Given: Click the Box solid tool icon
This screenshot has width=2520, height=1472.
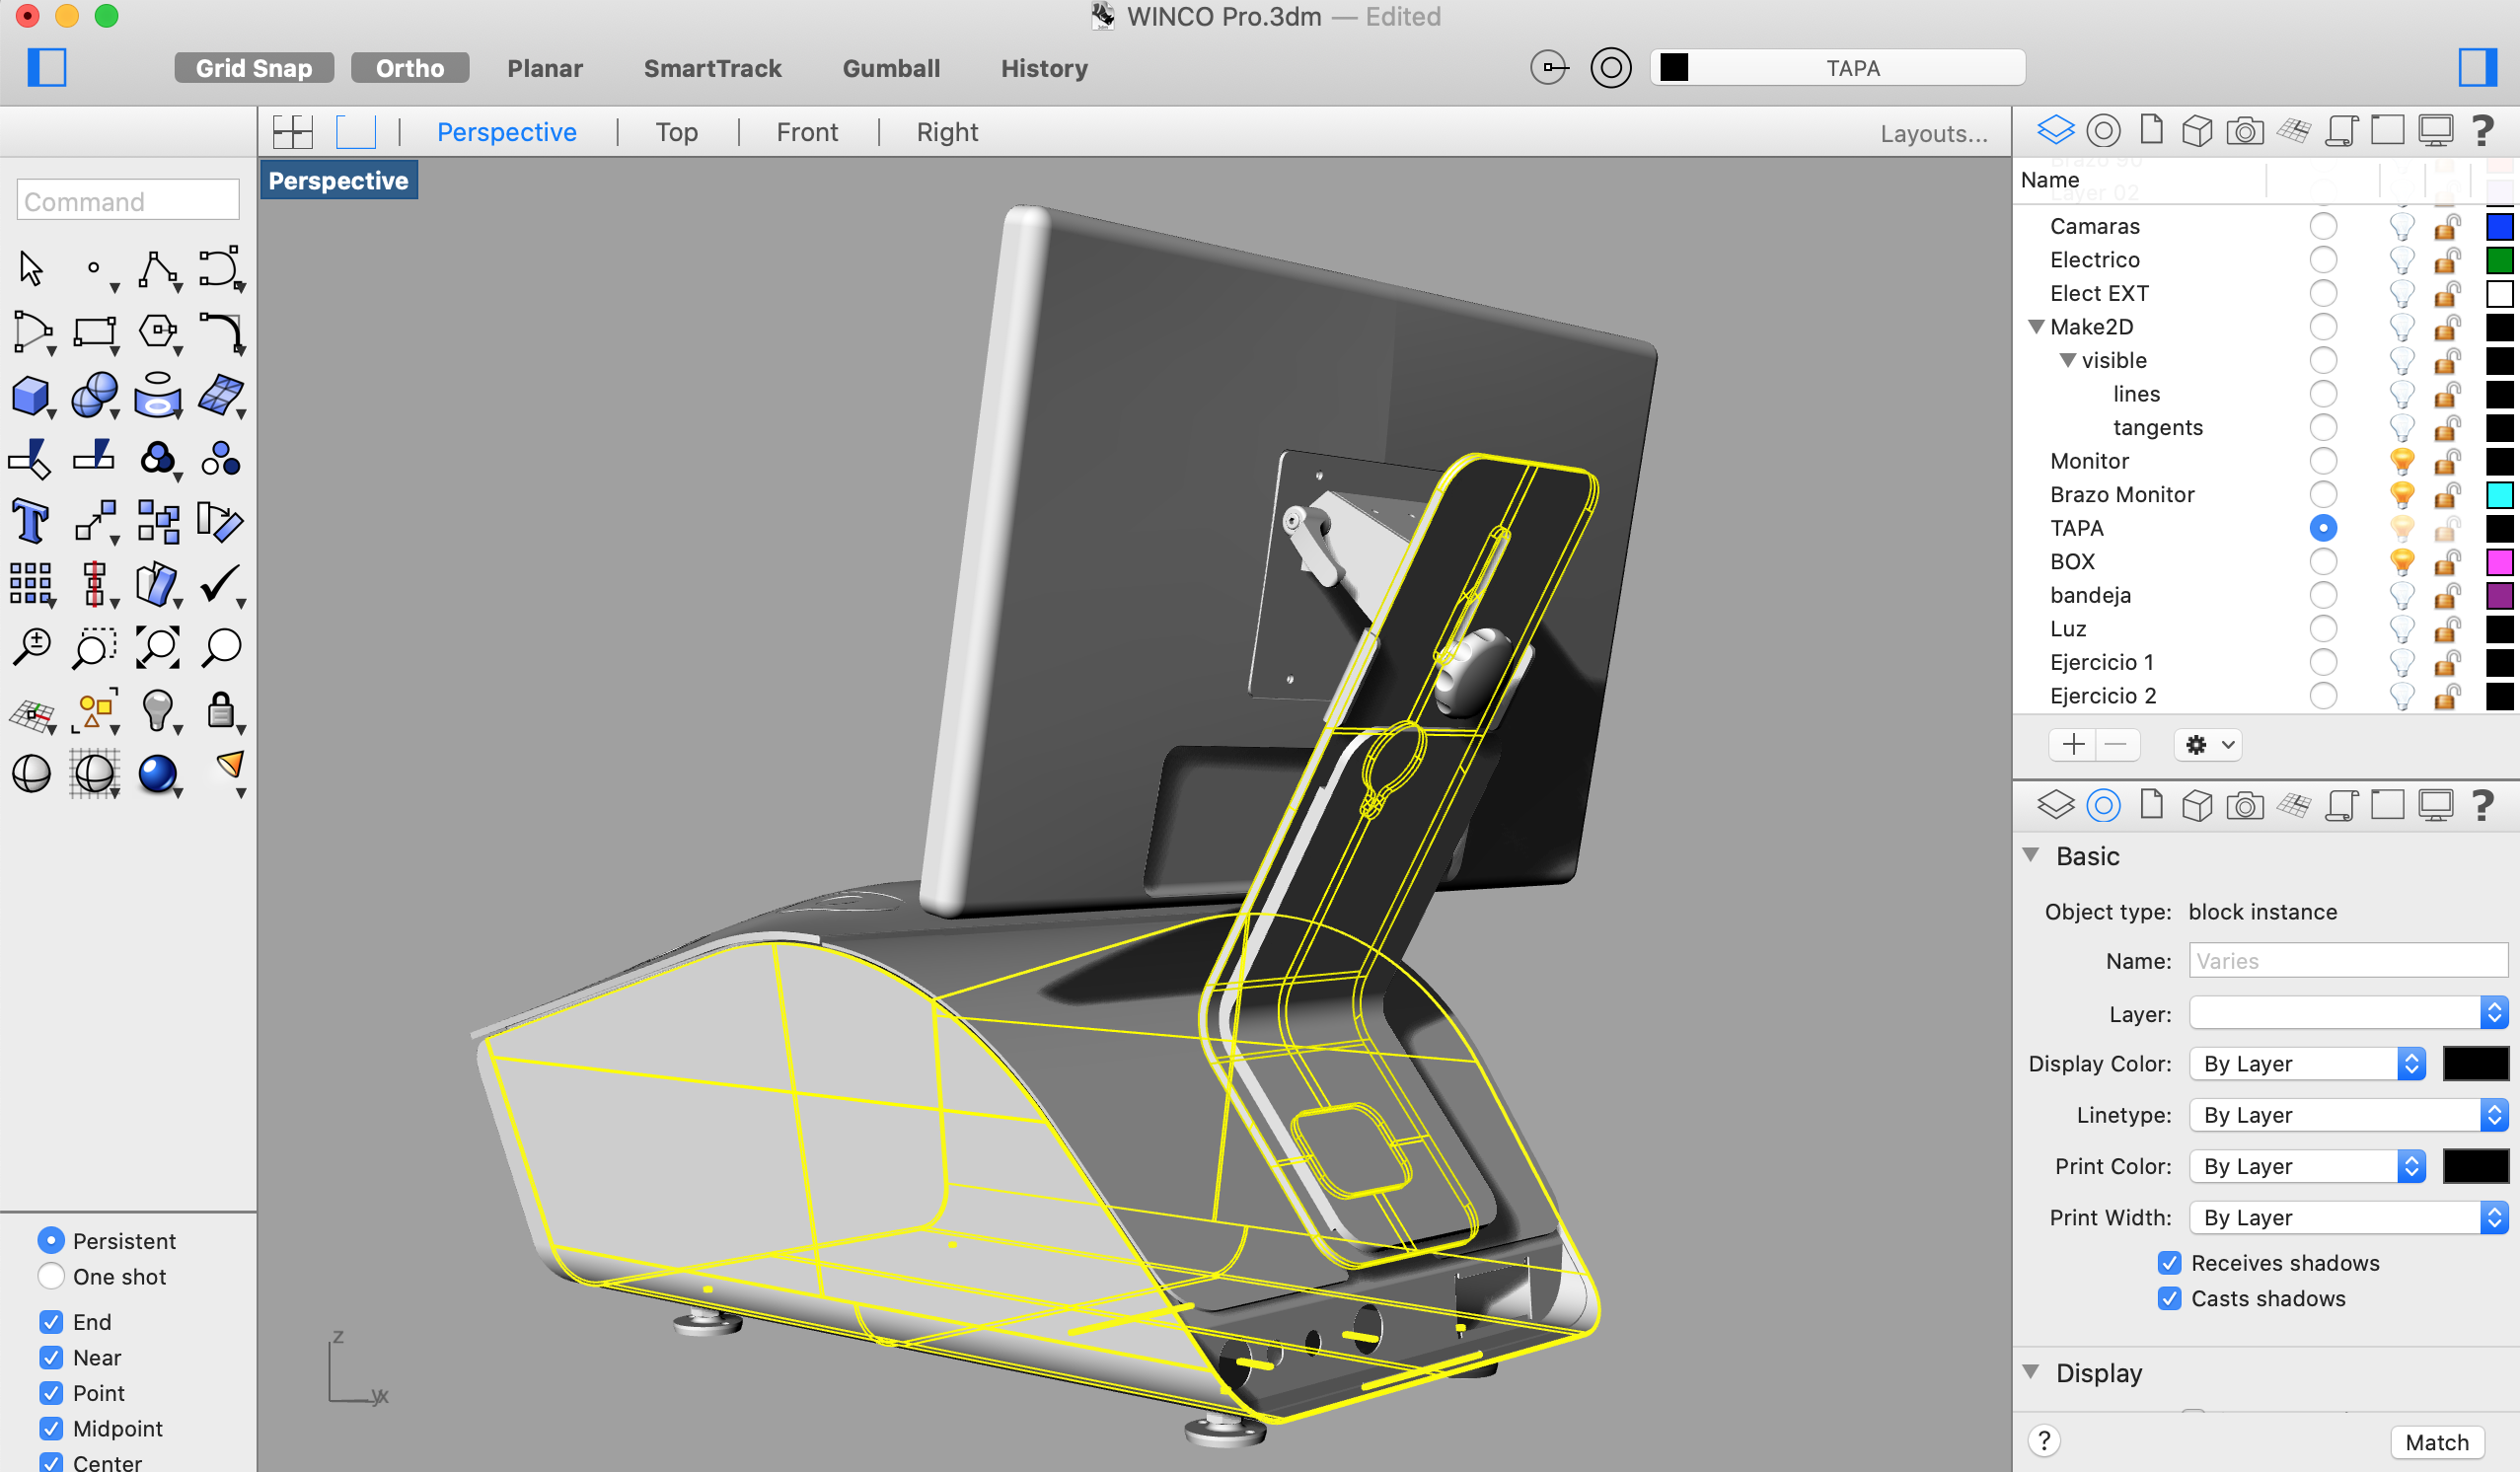Looking at the screenshot, I should [31, 395].
